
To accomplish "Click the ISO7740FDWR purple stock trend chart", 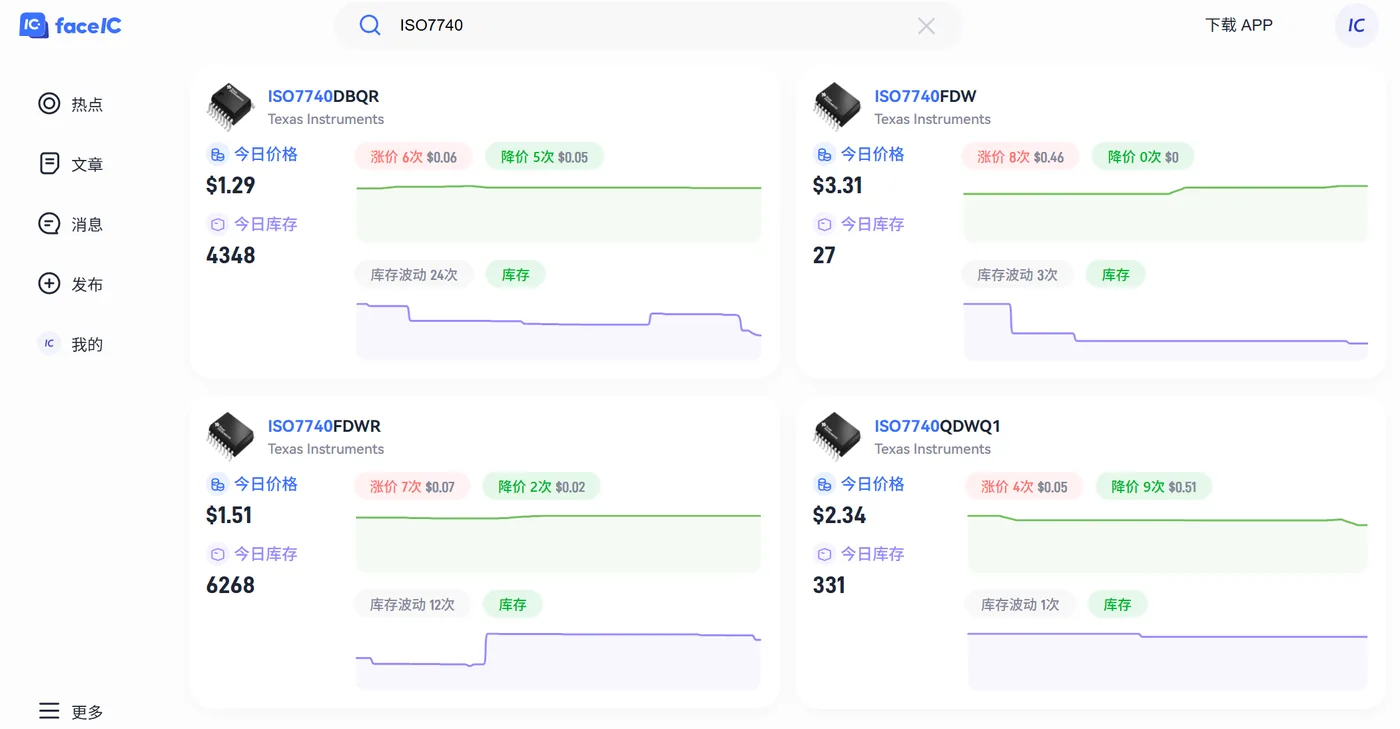I will point(559,660).
